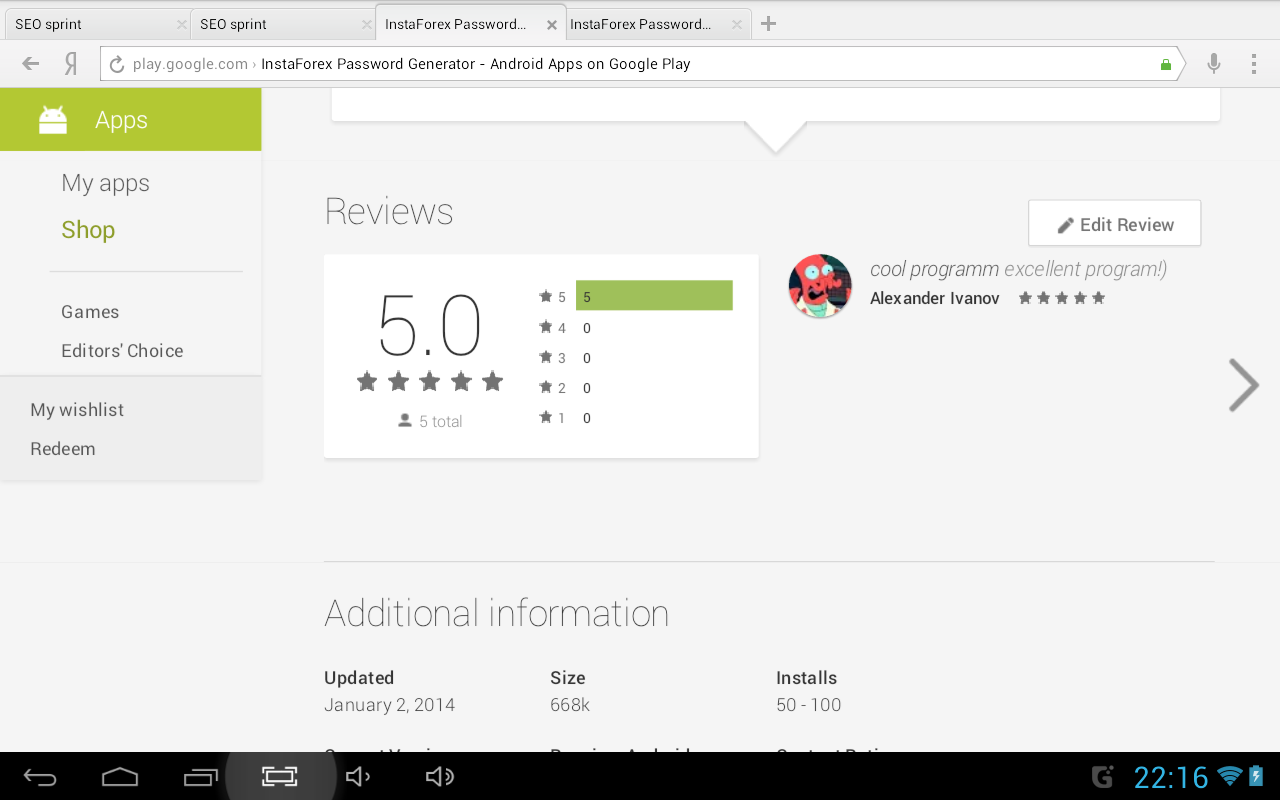Tap the 22:16 clock
The height and width of the screenshot is (800, 1280).
click(x=1171, y=777)
